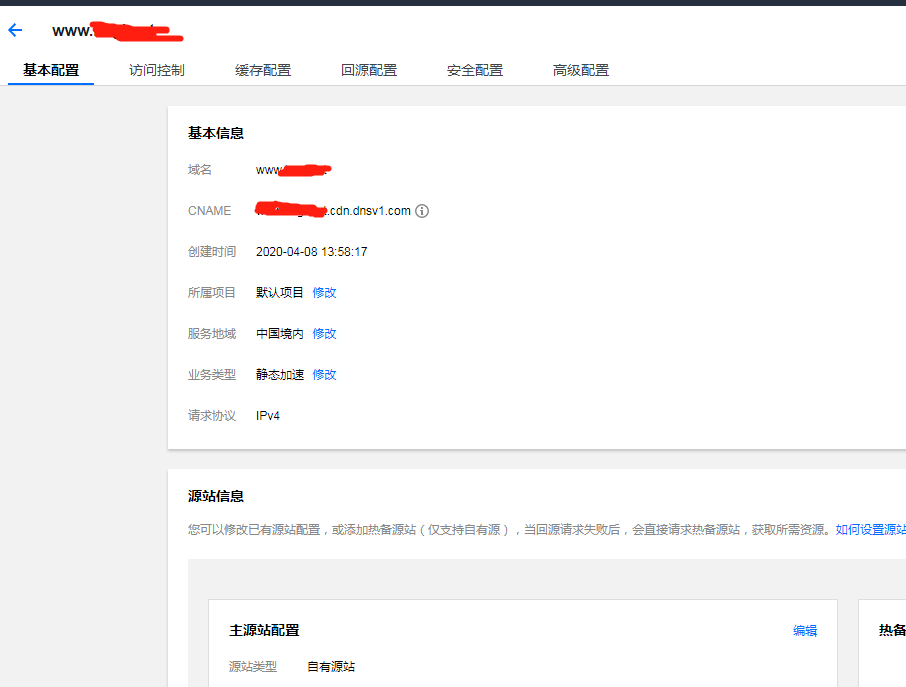Screen dimensions: 906x687
Task: Click the redacted domain title at top
Action: (x=117, y=31)
